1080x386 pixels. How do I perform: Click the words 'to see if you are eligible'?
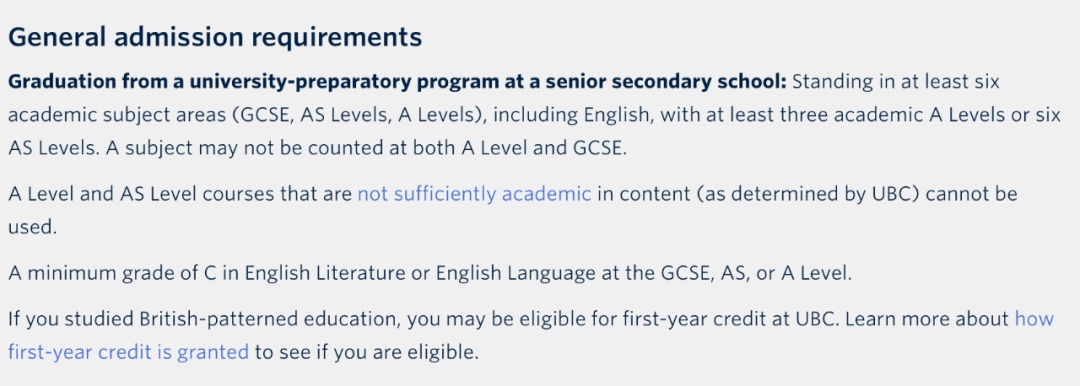[366, 352]
